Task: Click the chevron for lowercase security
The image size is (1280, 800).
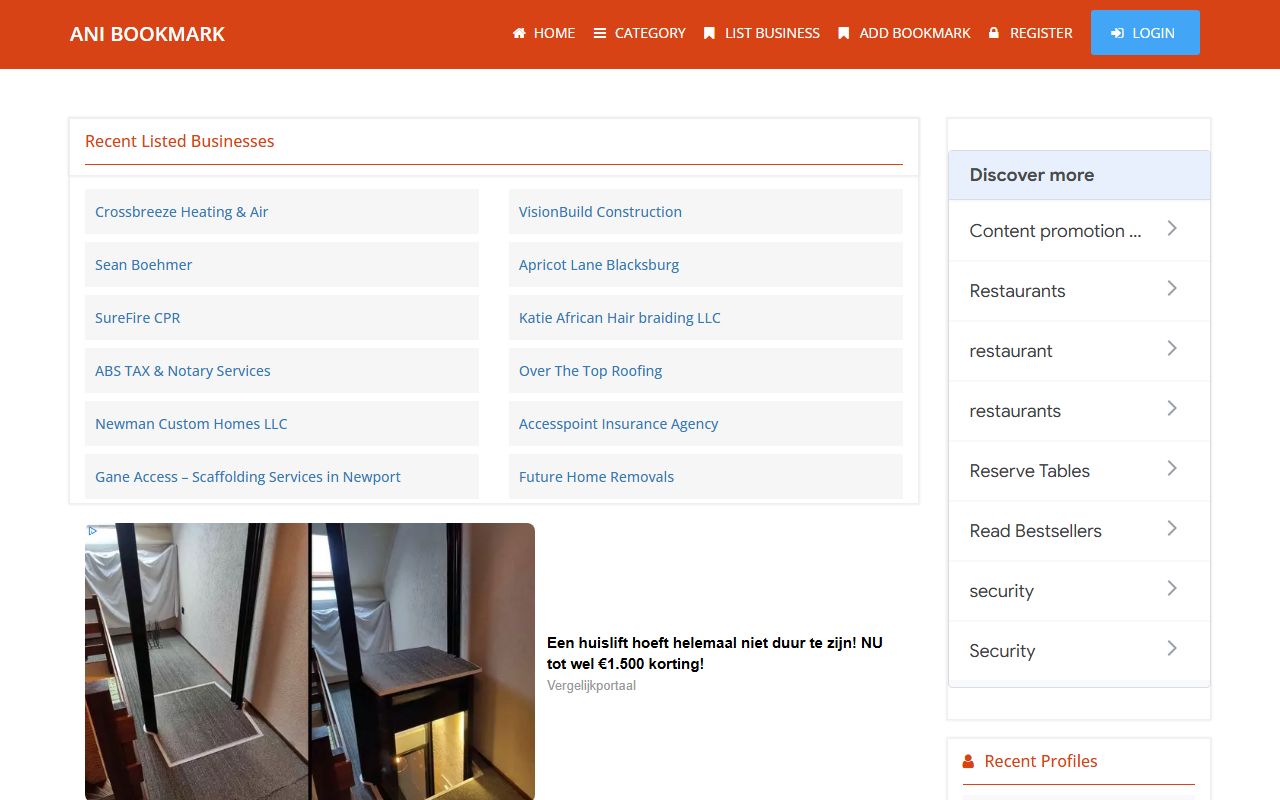Action: pyautogui.click(x=1172, y=589)
